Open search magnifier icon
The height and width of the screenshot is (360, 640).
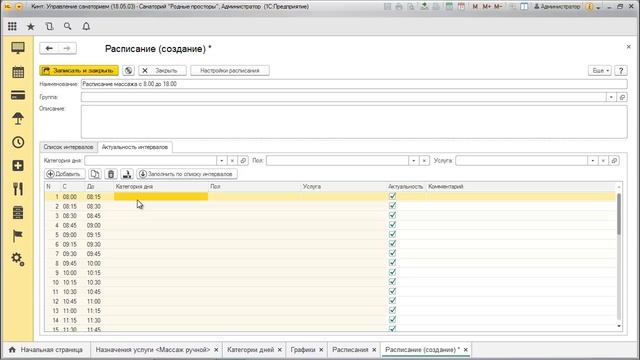click(68, 26)
